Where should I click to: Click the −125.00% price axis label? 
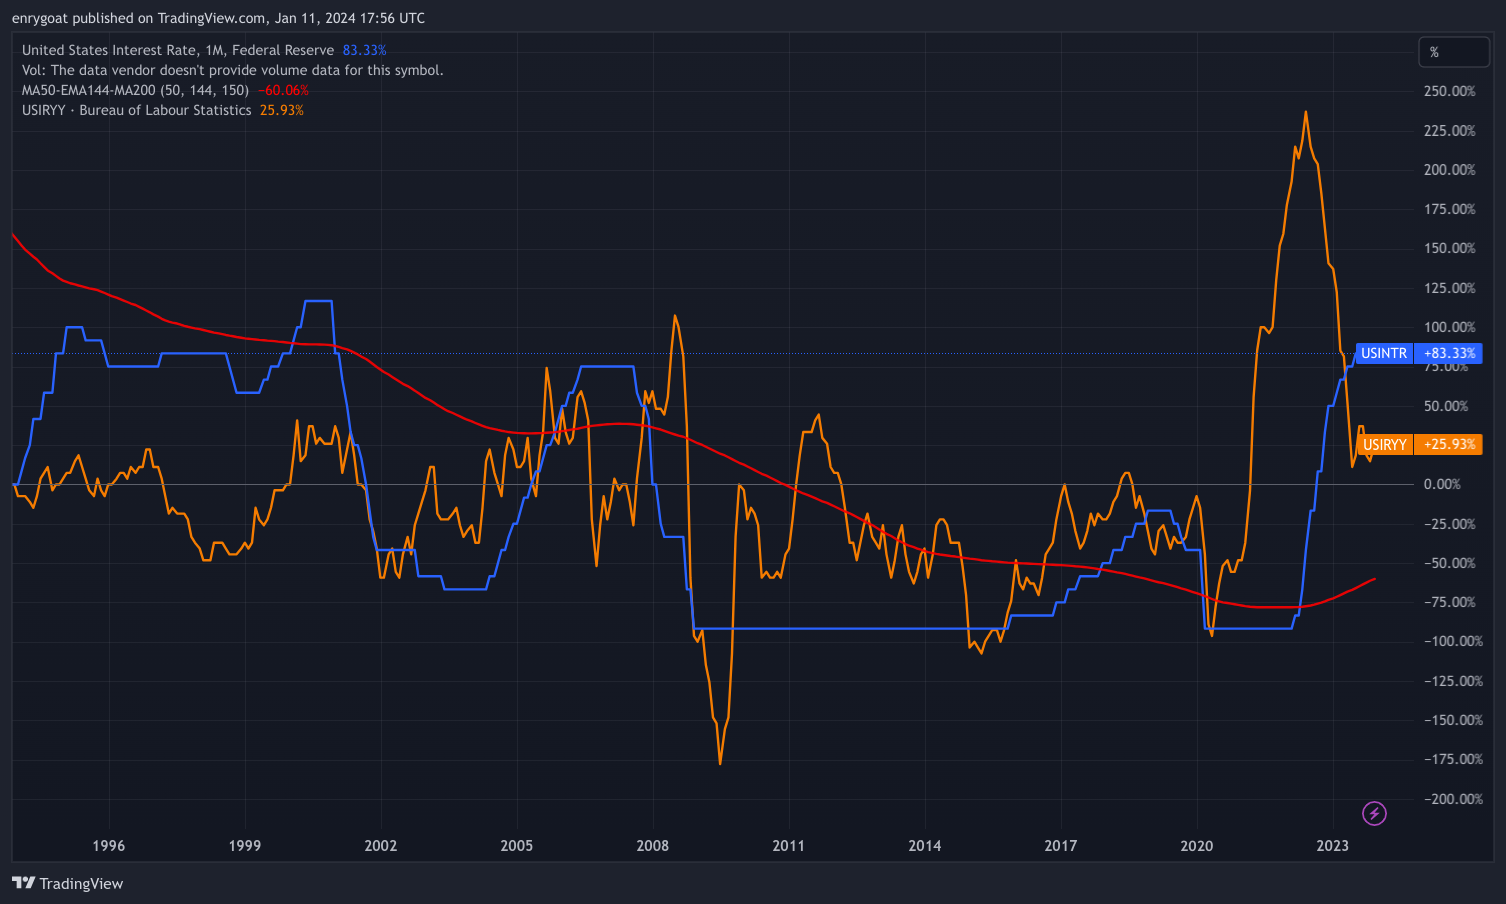[1453, 681]
